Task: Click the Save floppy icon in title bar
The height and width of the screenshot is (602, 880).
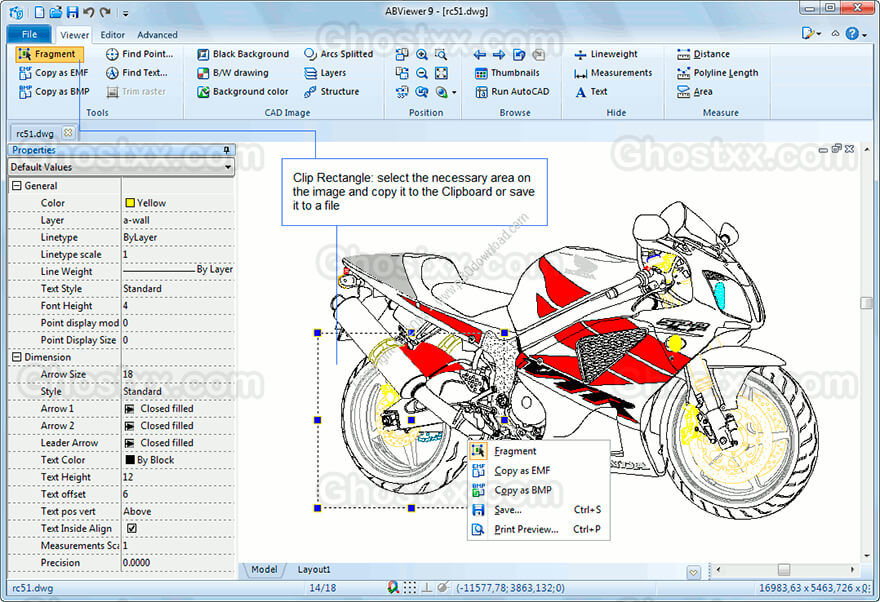Action: tap(72, 12)
